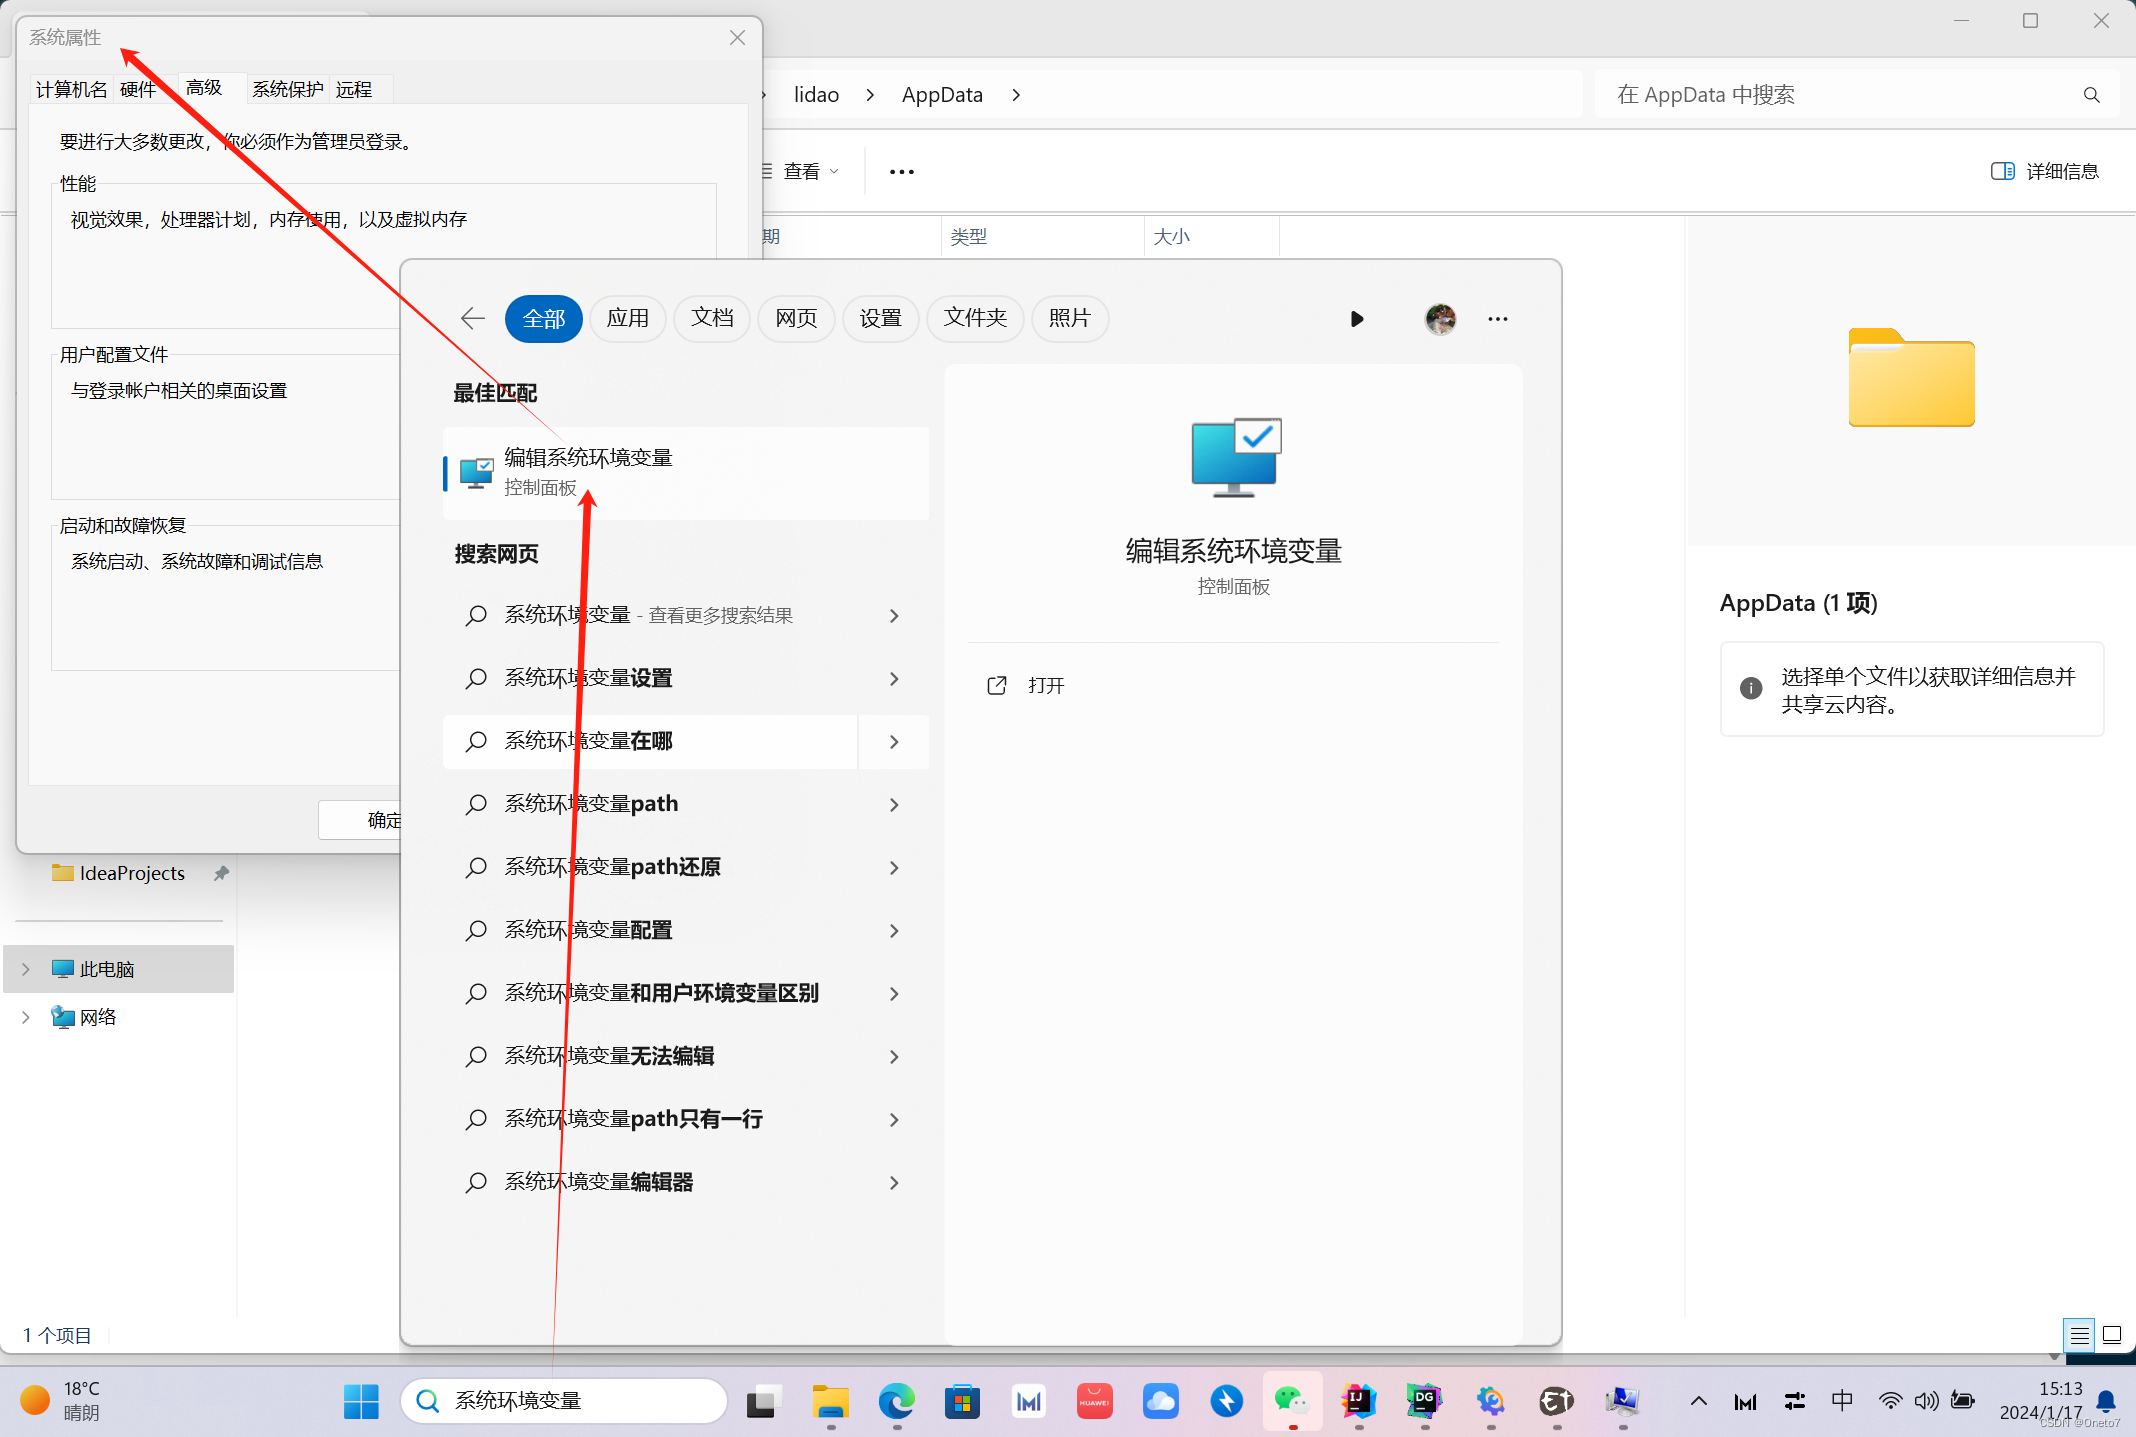Toggle the input method 中 indicator

(1842, 1401)
